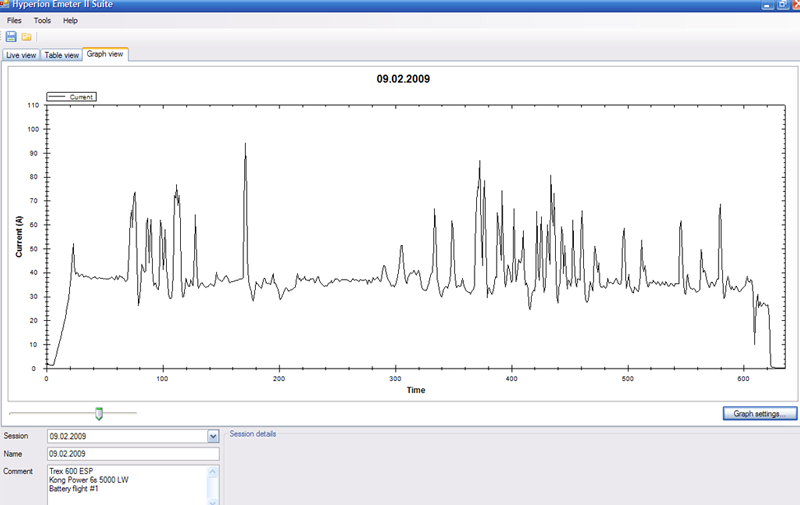The width and height of the screenshot is (800, 505).
Task: Expand the Session dropdown arrow
Action: [212, 436]
